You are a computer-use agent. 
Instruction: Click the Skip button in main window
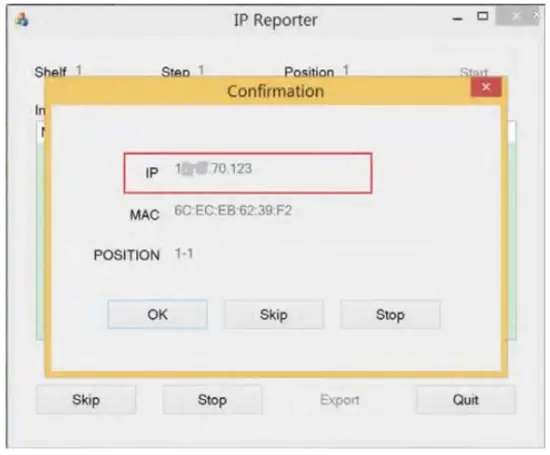[86, 400]
